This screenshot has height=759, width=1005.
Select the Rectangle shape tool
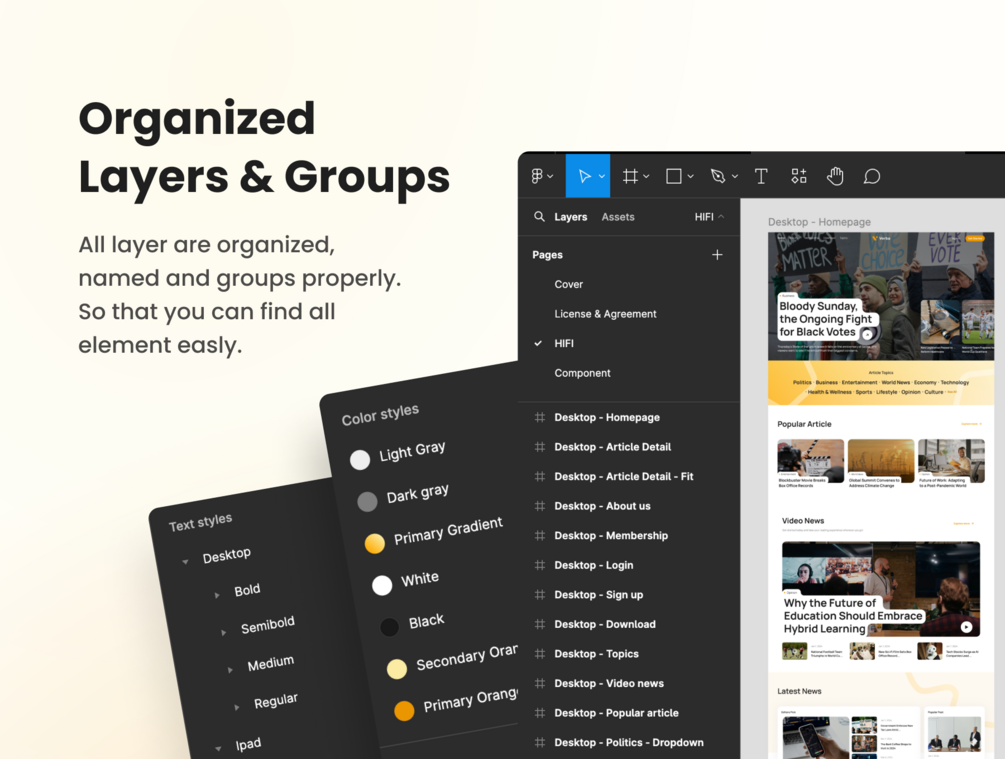pos(674,176)
